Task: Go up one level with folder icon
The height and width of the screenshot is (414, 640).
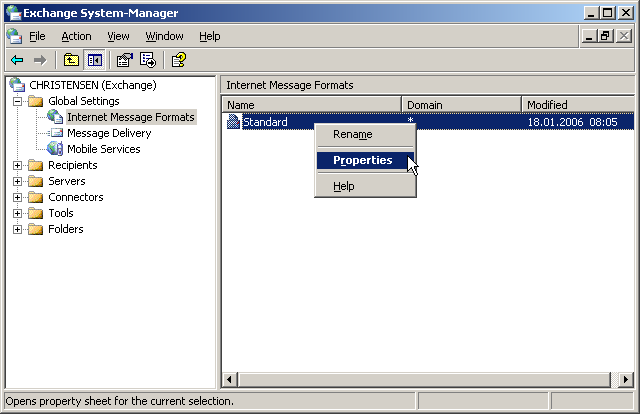Action: coord(71,60)
